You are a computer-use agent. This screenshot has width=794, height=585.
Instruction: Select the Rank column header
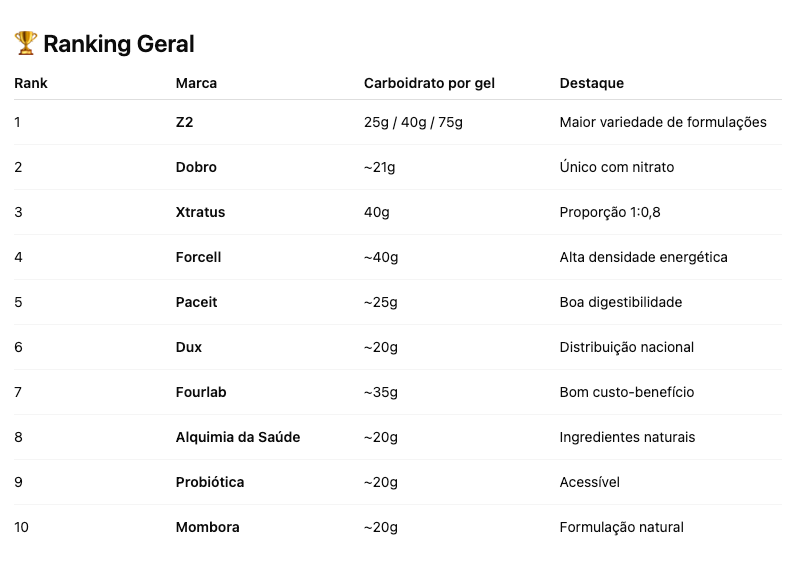coord(31,83)
